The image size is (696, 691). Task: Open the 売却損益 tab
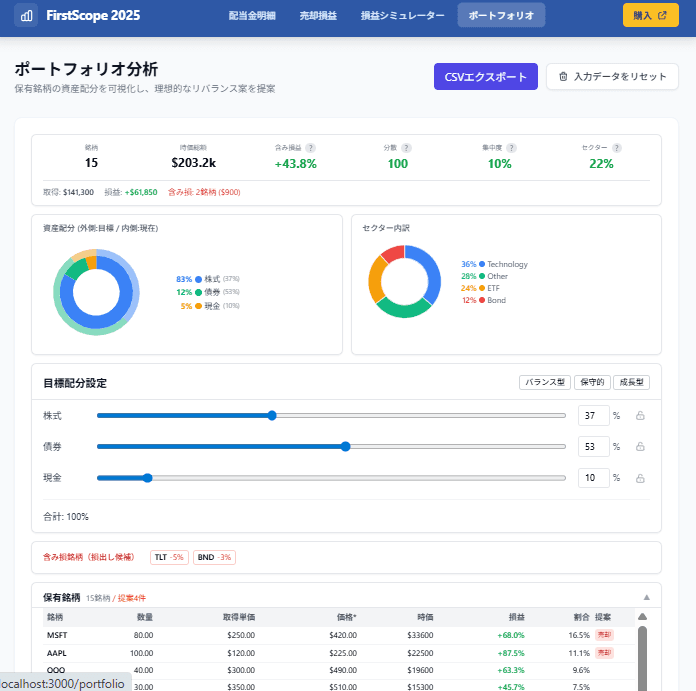coord(319,15)
